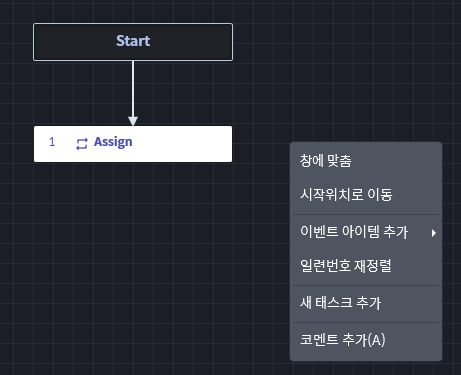This screenshot has width=461, height=375.
Task: Click the connector's origin on Start's bottom edge
Action: 133,61
